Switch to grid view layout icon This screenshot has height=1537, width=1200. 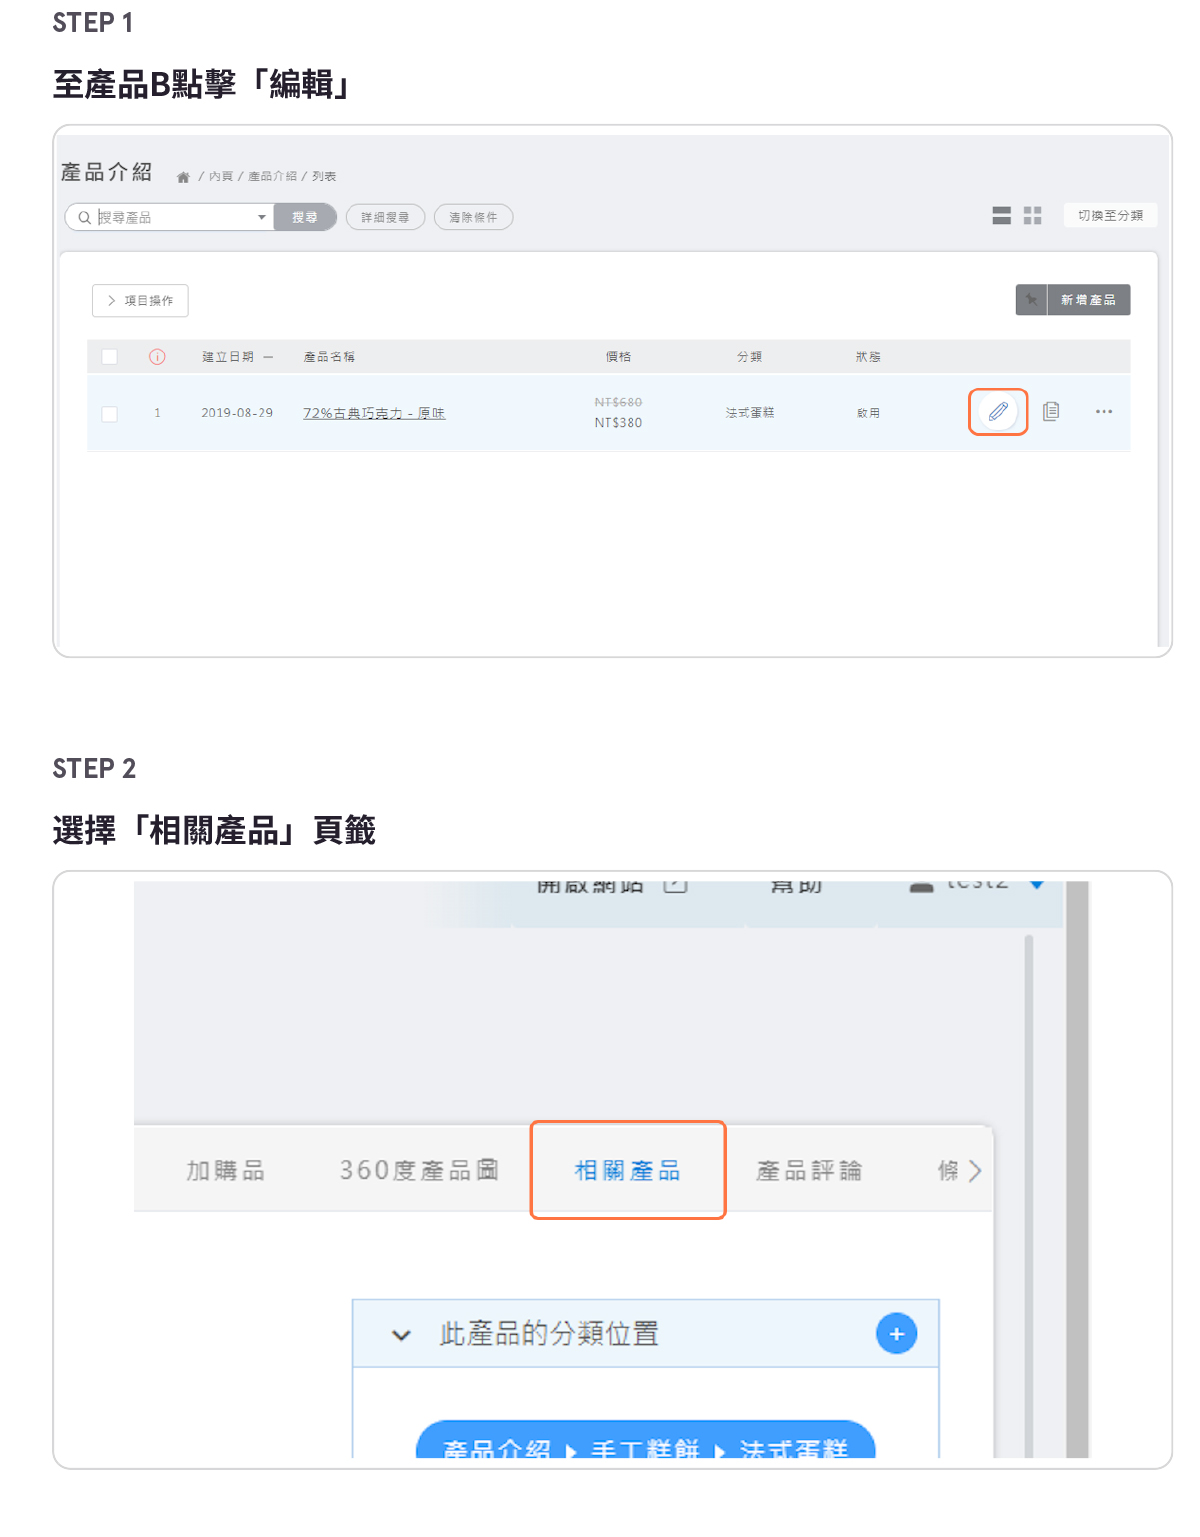tap(1032, 216)
